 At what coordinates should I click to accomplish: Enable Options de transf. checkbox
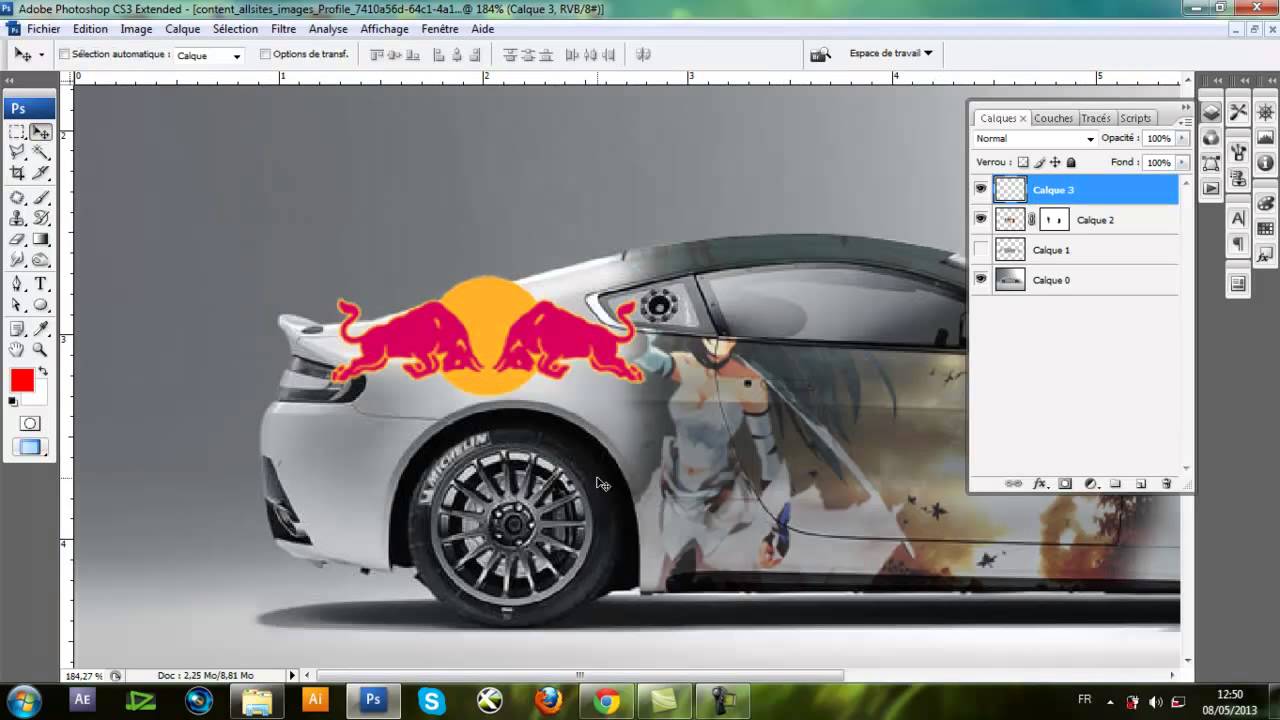(x=265, y=54)
